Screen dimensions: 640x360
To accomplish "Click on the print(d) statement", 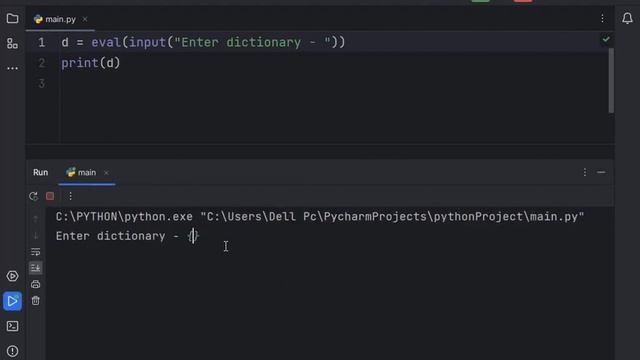I will tap(91, 63).
